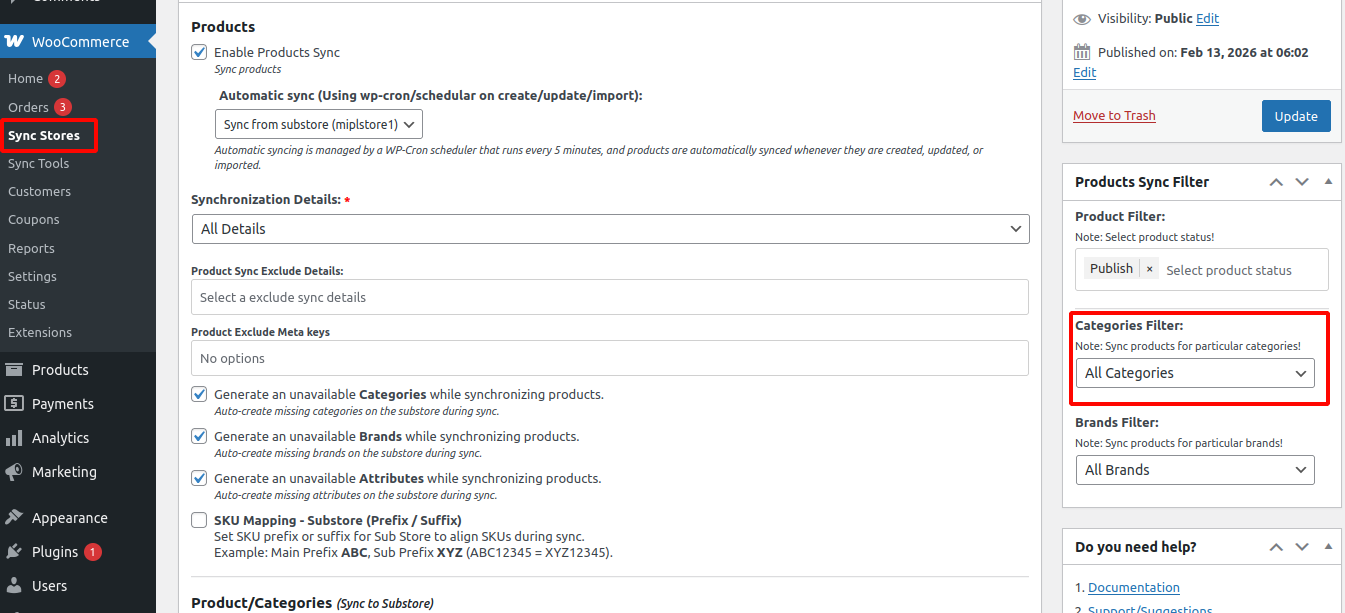The image size is (1345, 613).
Task: Remove the Publish status tag
Action: [x=1149, y=269]
